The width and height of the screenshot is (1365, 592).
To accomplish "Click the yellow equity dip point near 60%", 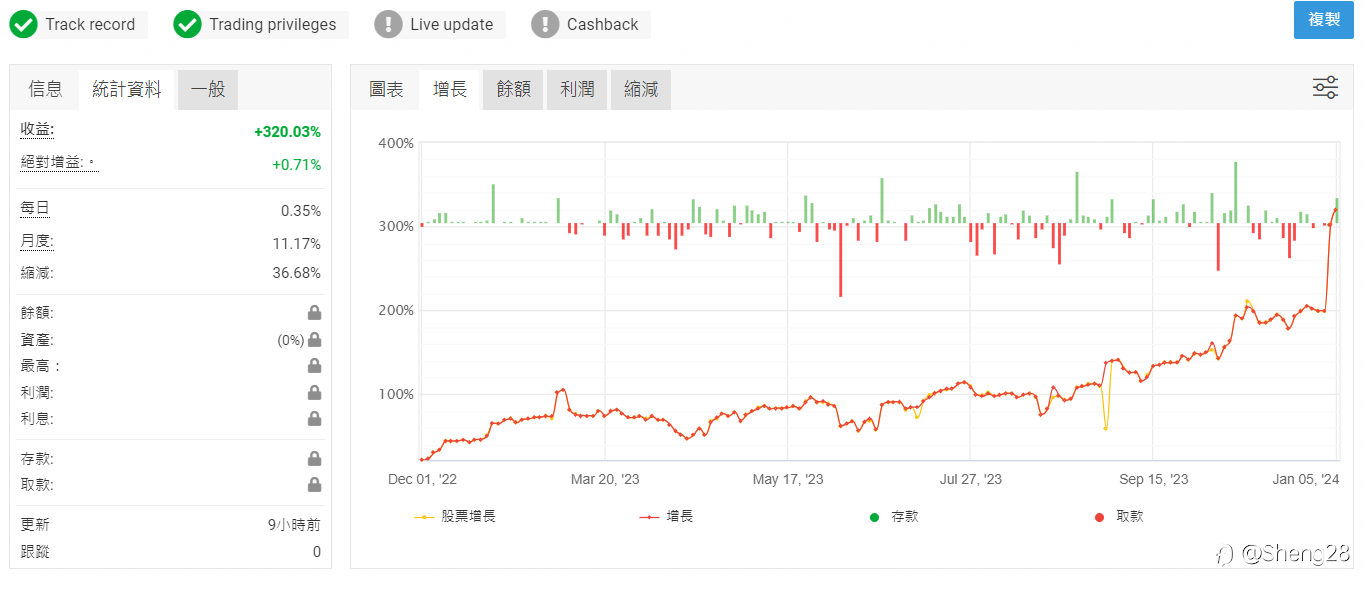I will coord(1105,428).
